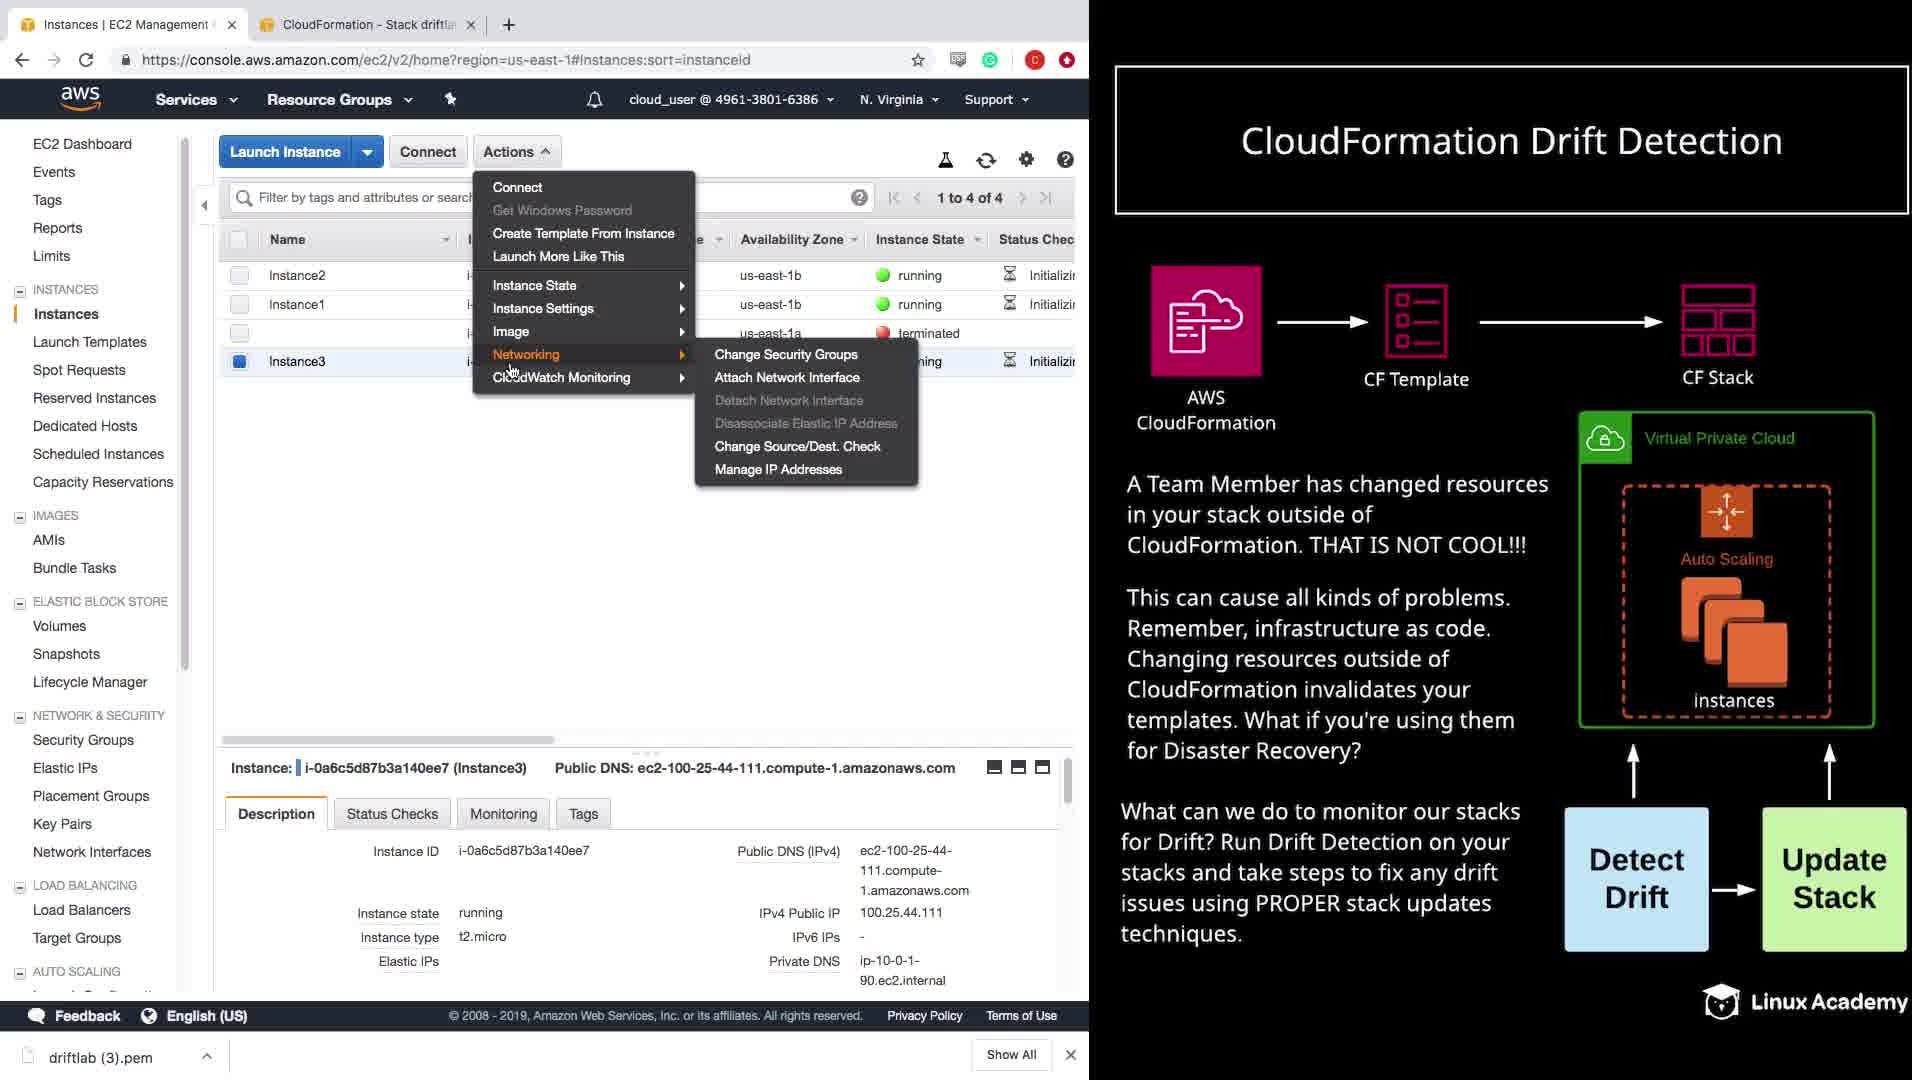Minimize the instance details pane
The height and width of the screenshot is (1080, 1912).
(994, 767)
